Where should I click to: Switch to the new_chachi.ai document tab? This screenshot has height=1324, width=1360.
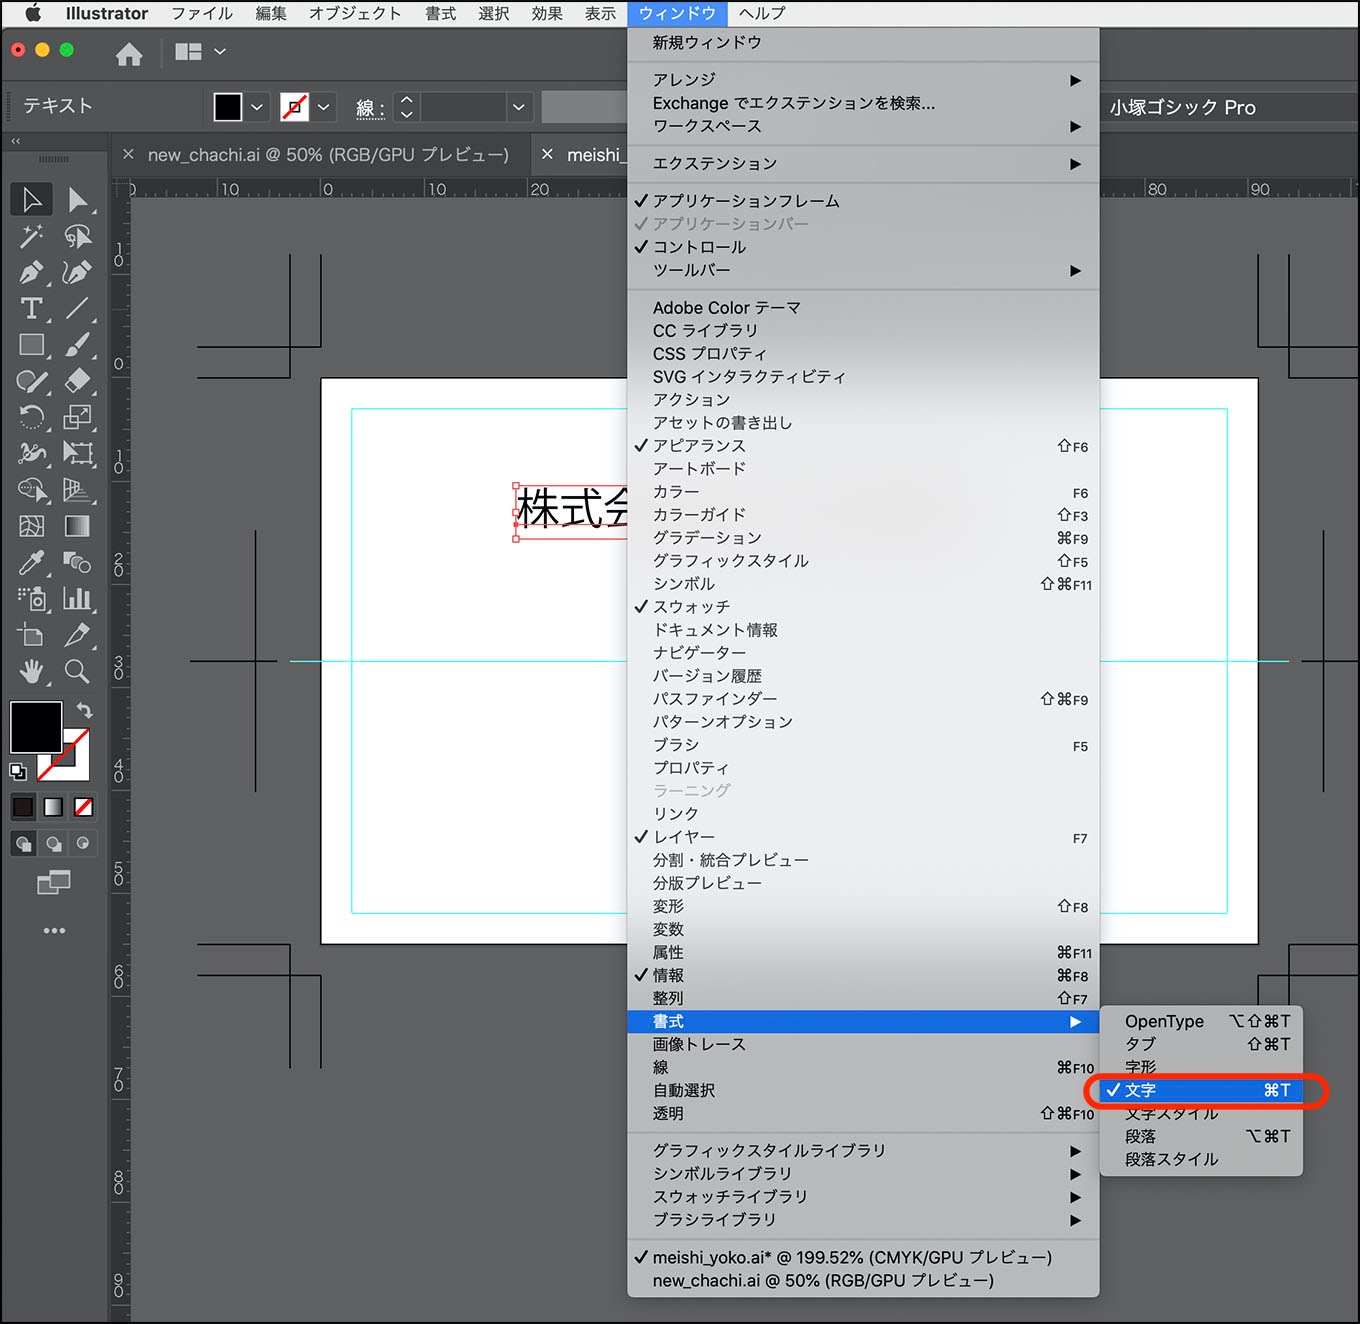click(328, 155)
